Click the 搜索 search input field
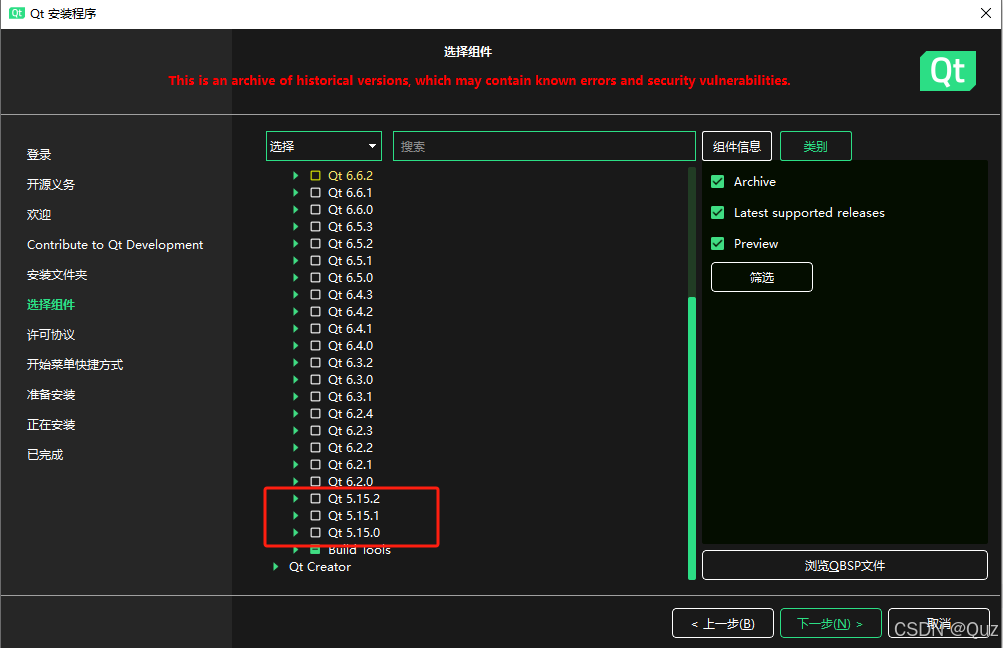Screen dimensions: 1003x648 [x=544, y=146]
